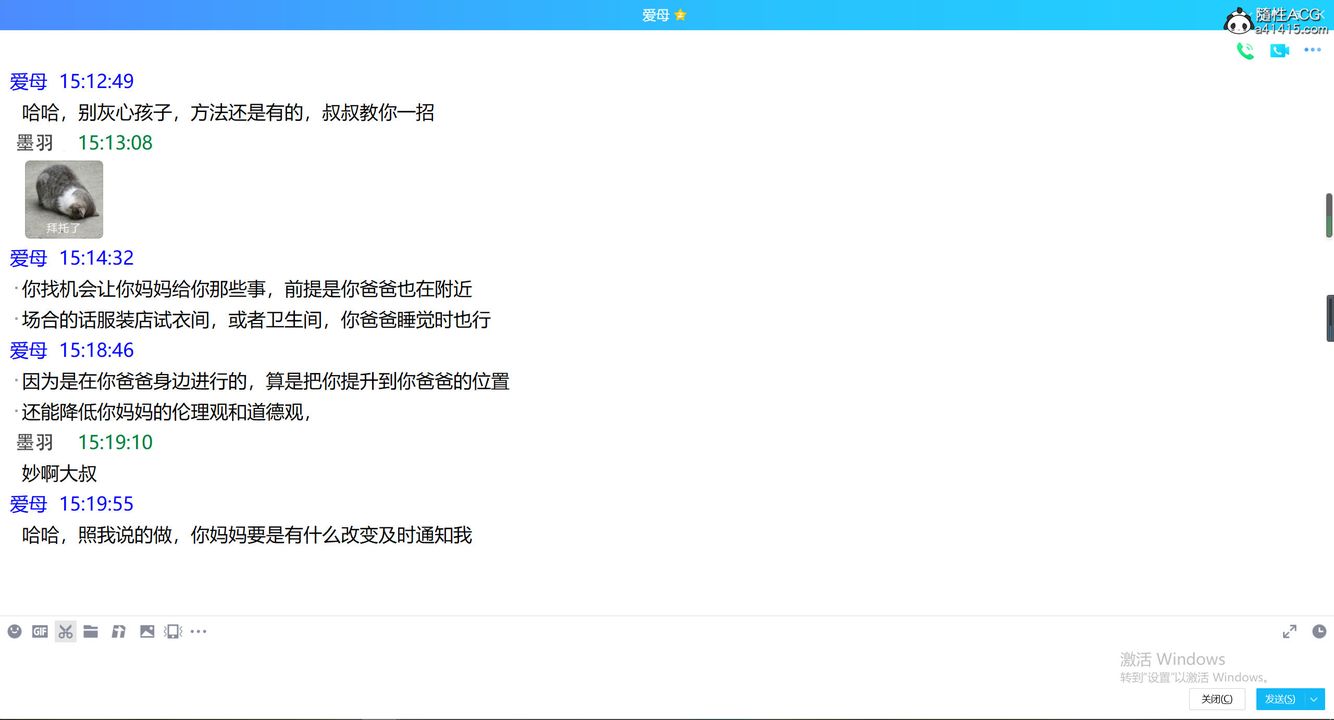Click the picture icon to send image

point(147,631)
